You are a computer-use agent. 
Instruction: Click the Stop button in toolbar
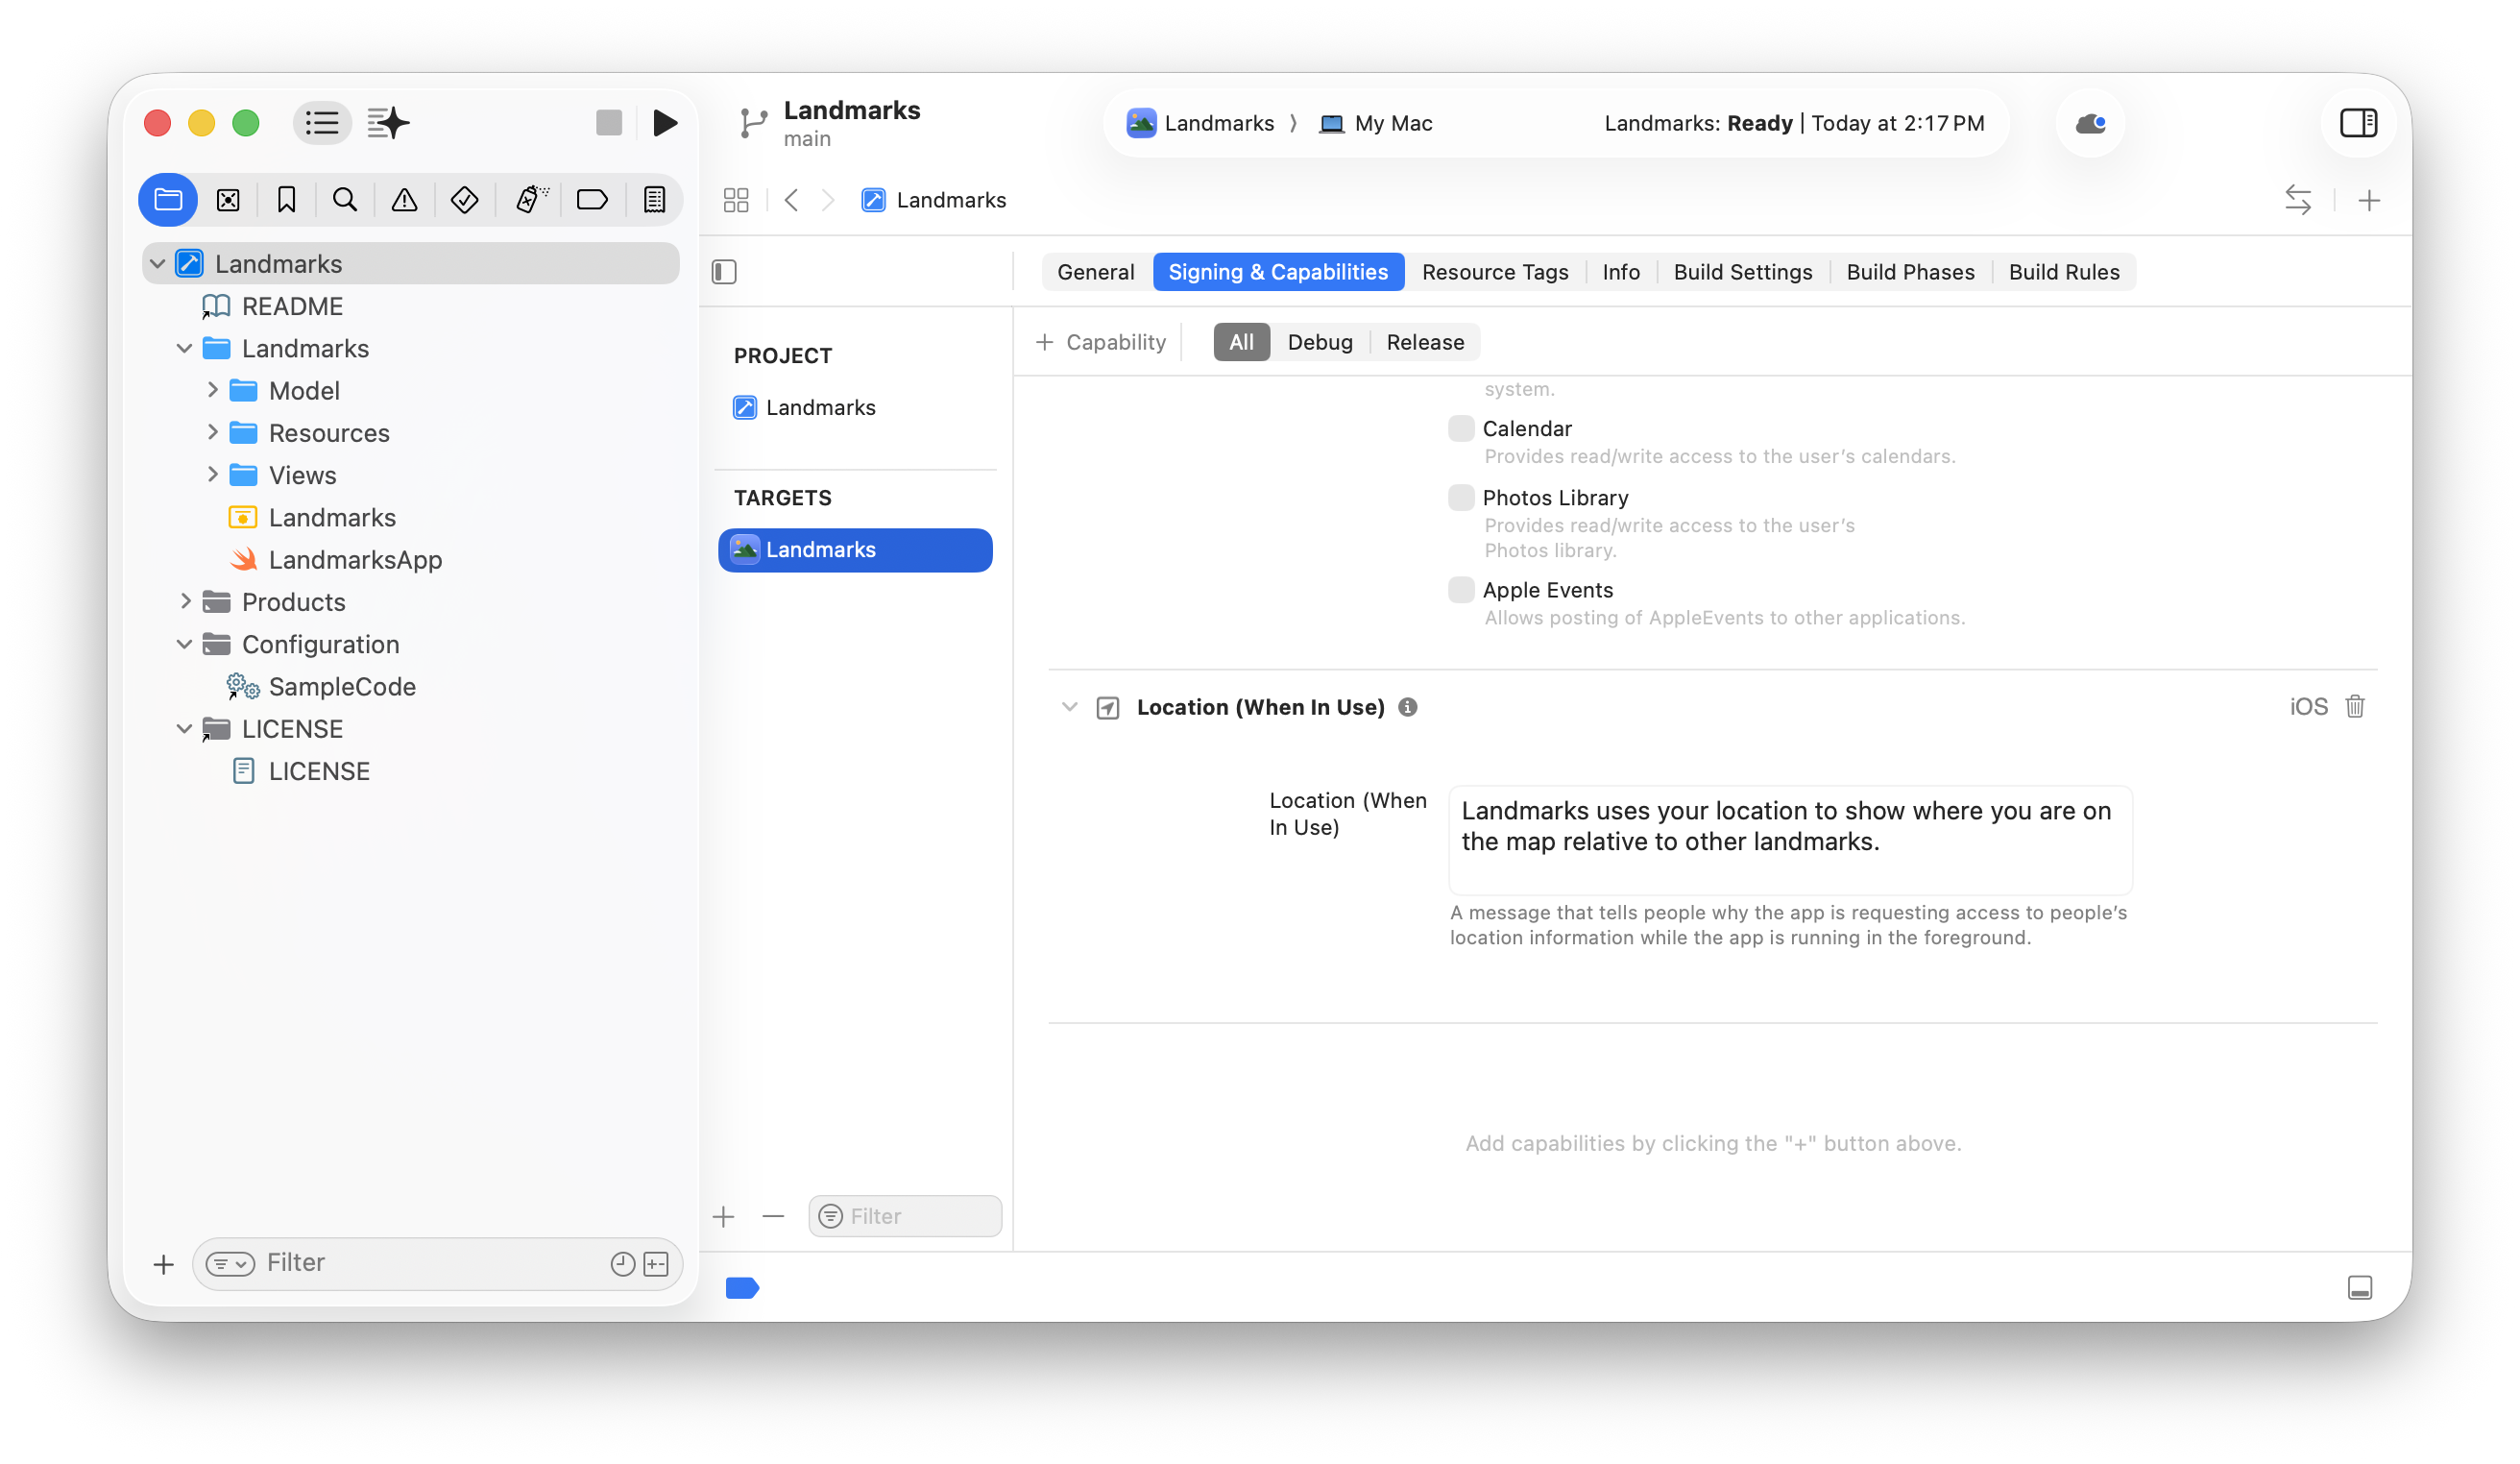click(x=609, y=123)
